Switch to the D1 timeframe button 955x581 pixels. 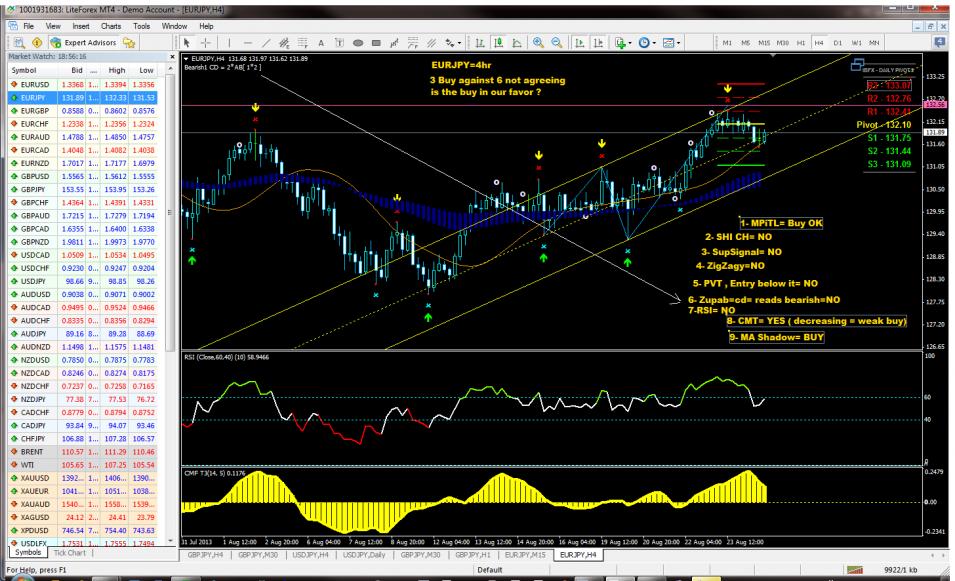838,44
